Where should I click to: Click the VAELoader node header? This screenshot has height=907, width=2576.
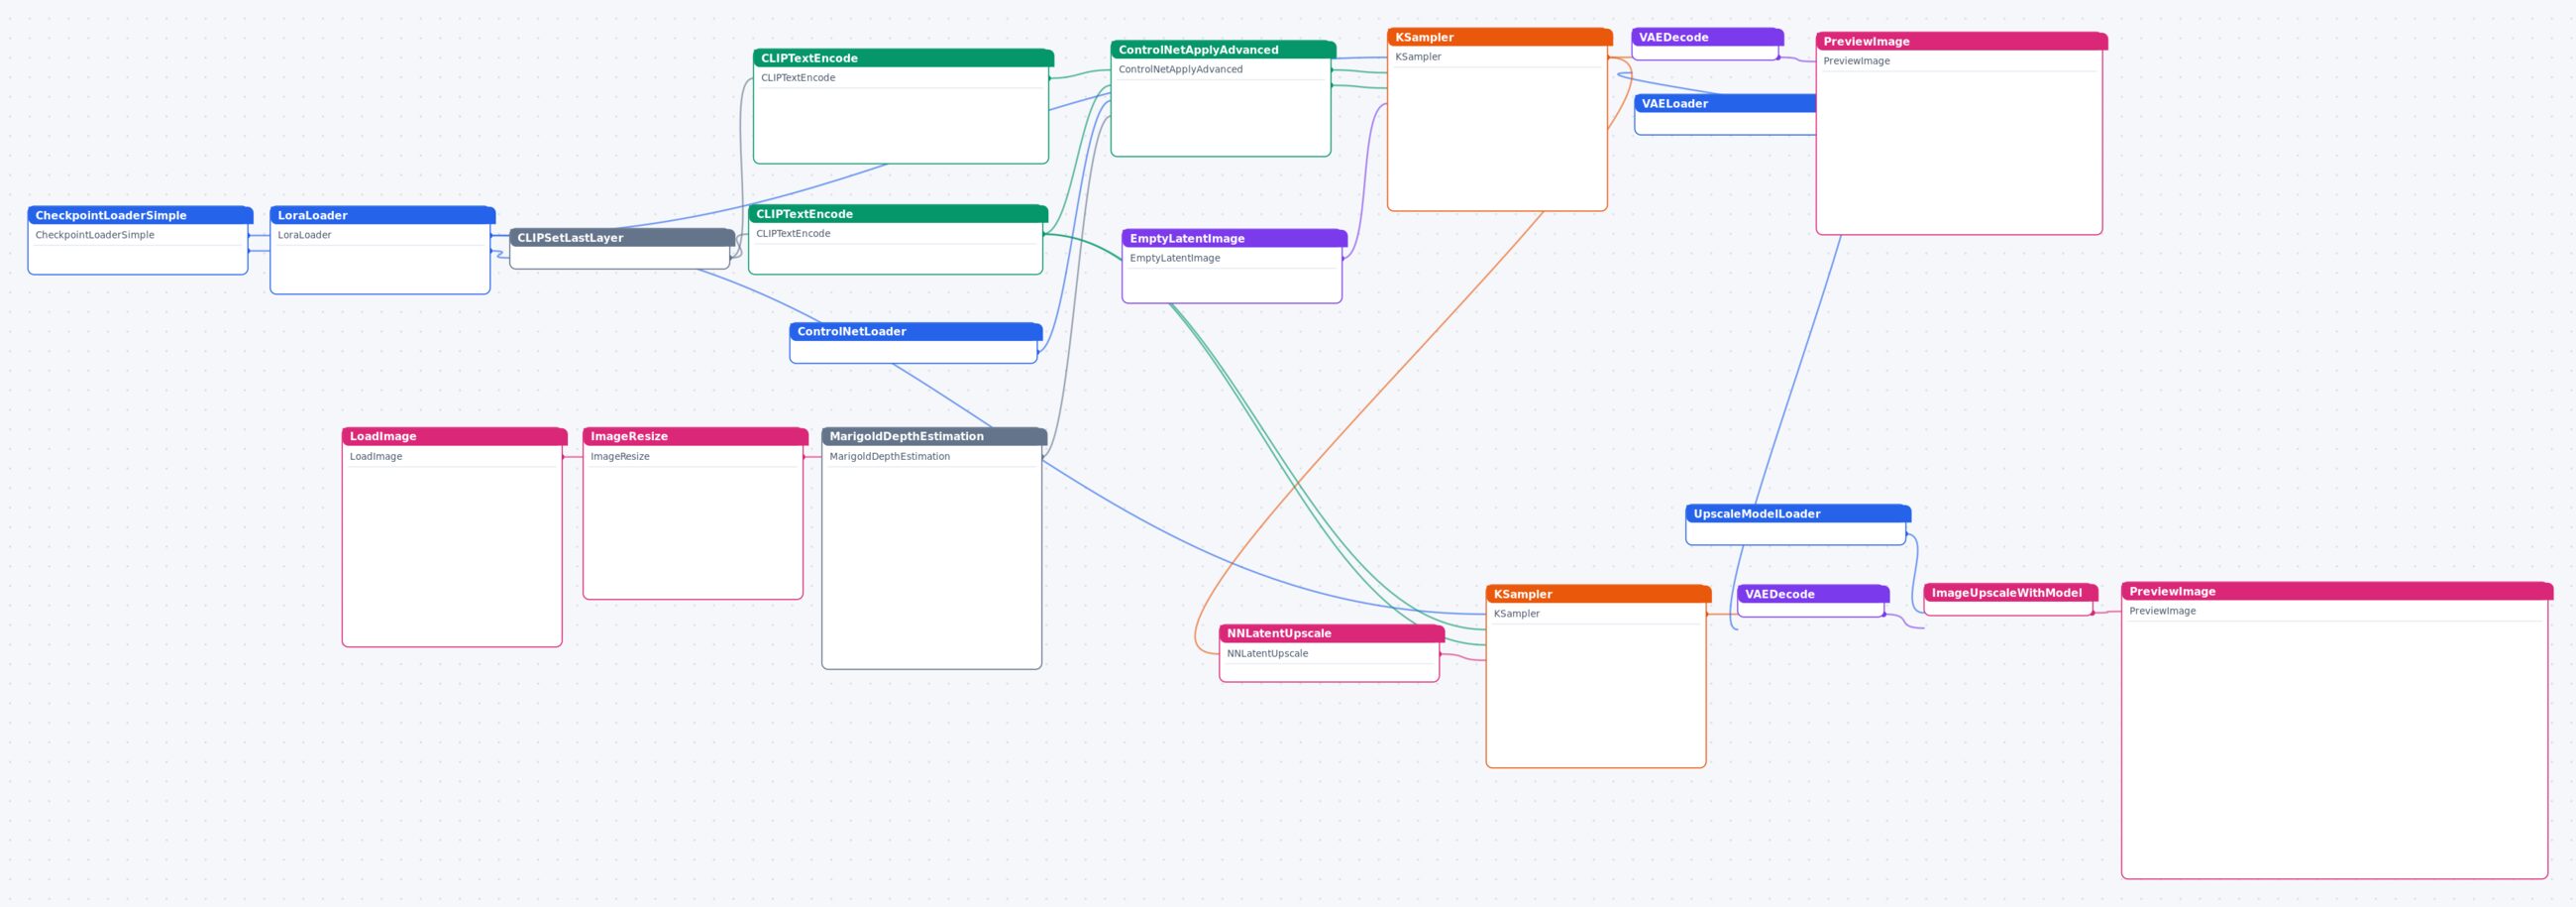click(x=1725, y=103)
